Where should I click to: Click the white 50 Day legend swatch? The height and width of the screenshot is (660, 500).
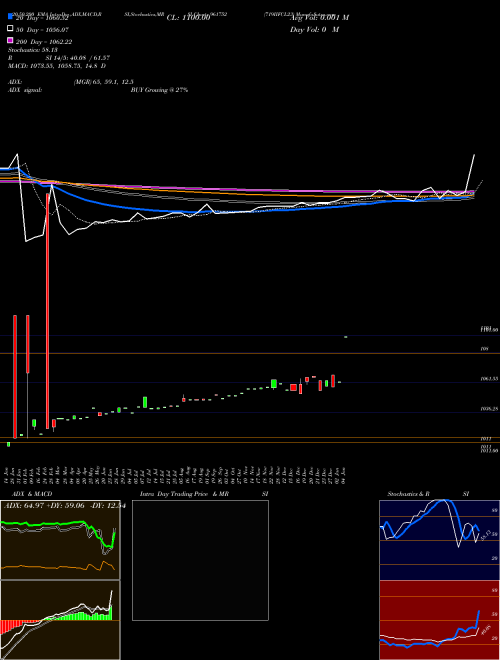[x=11, y=28]
